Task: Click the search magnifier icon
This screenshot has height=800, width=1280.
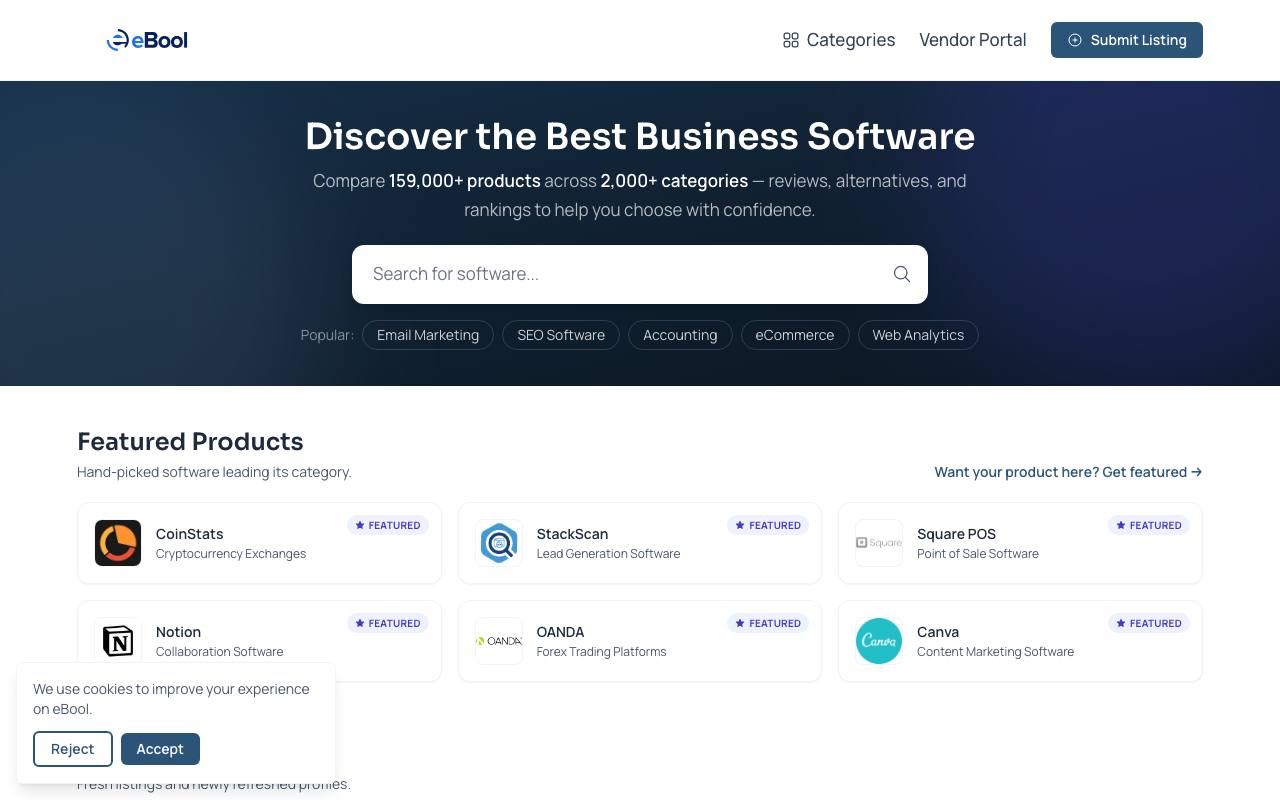Action: click(x=902, y=274)
